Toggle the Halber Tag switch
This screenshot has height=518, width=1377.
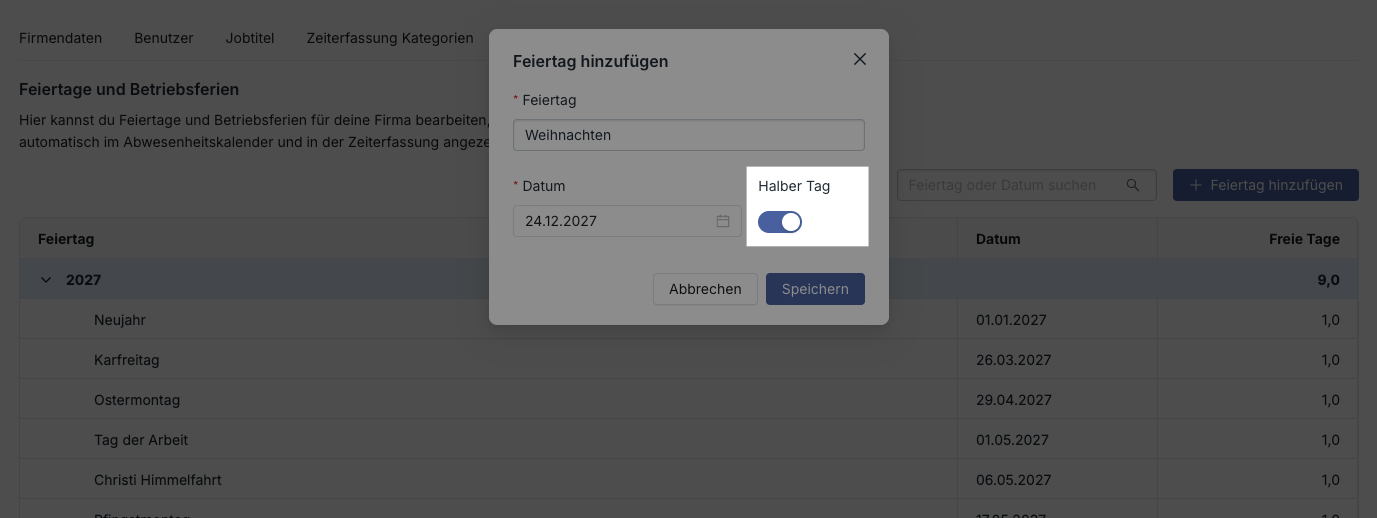pyautogui.click(x=780, y=222)
